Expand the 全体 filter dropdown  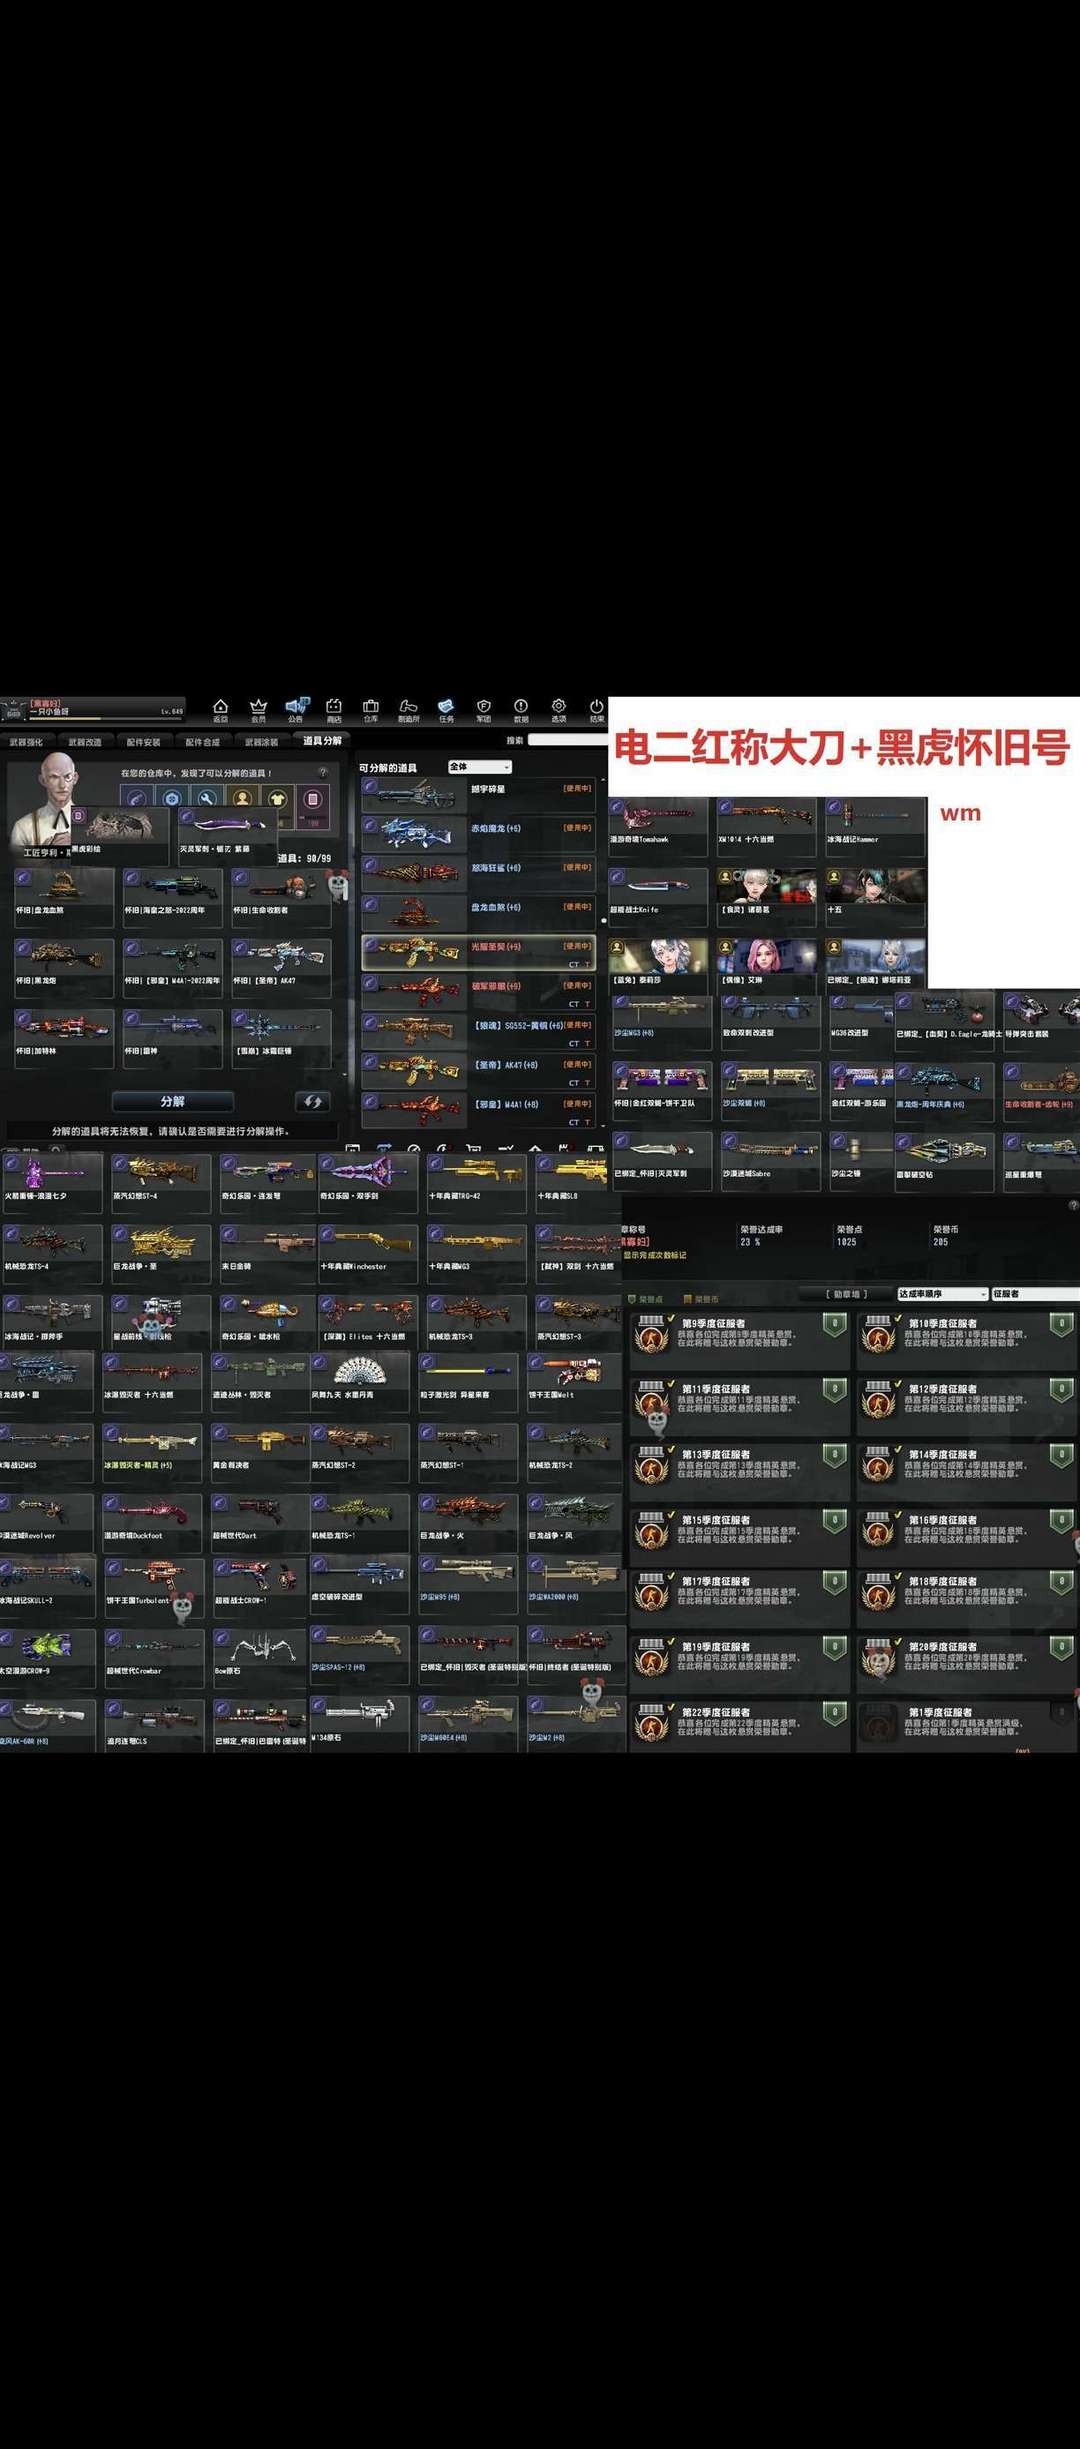pos(480,767)
